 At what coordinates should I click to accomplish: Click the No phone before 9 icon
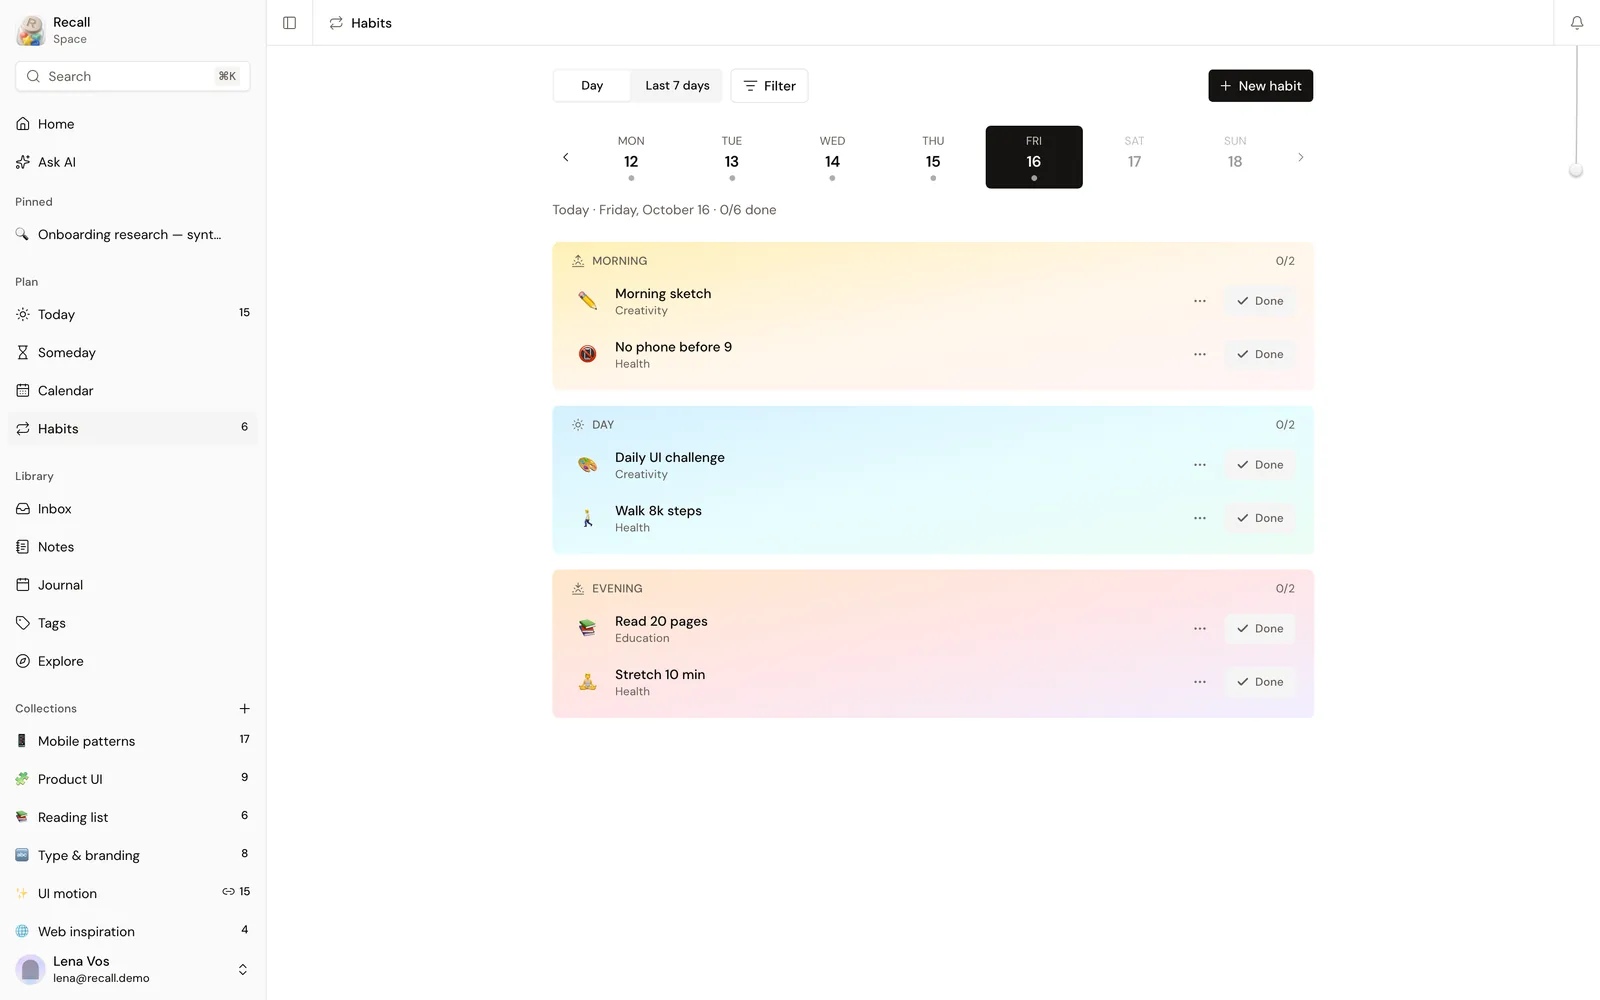(588, 354)
